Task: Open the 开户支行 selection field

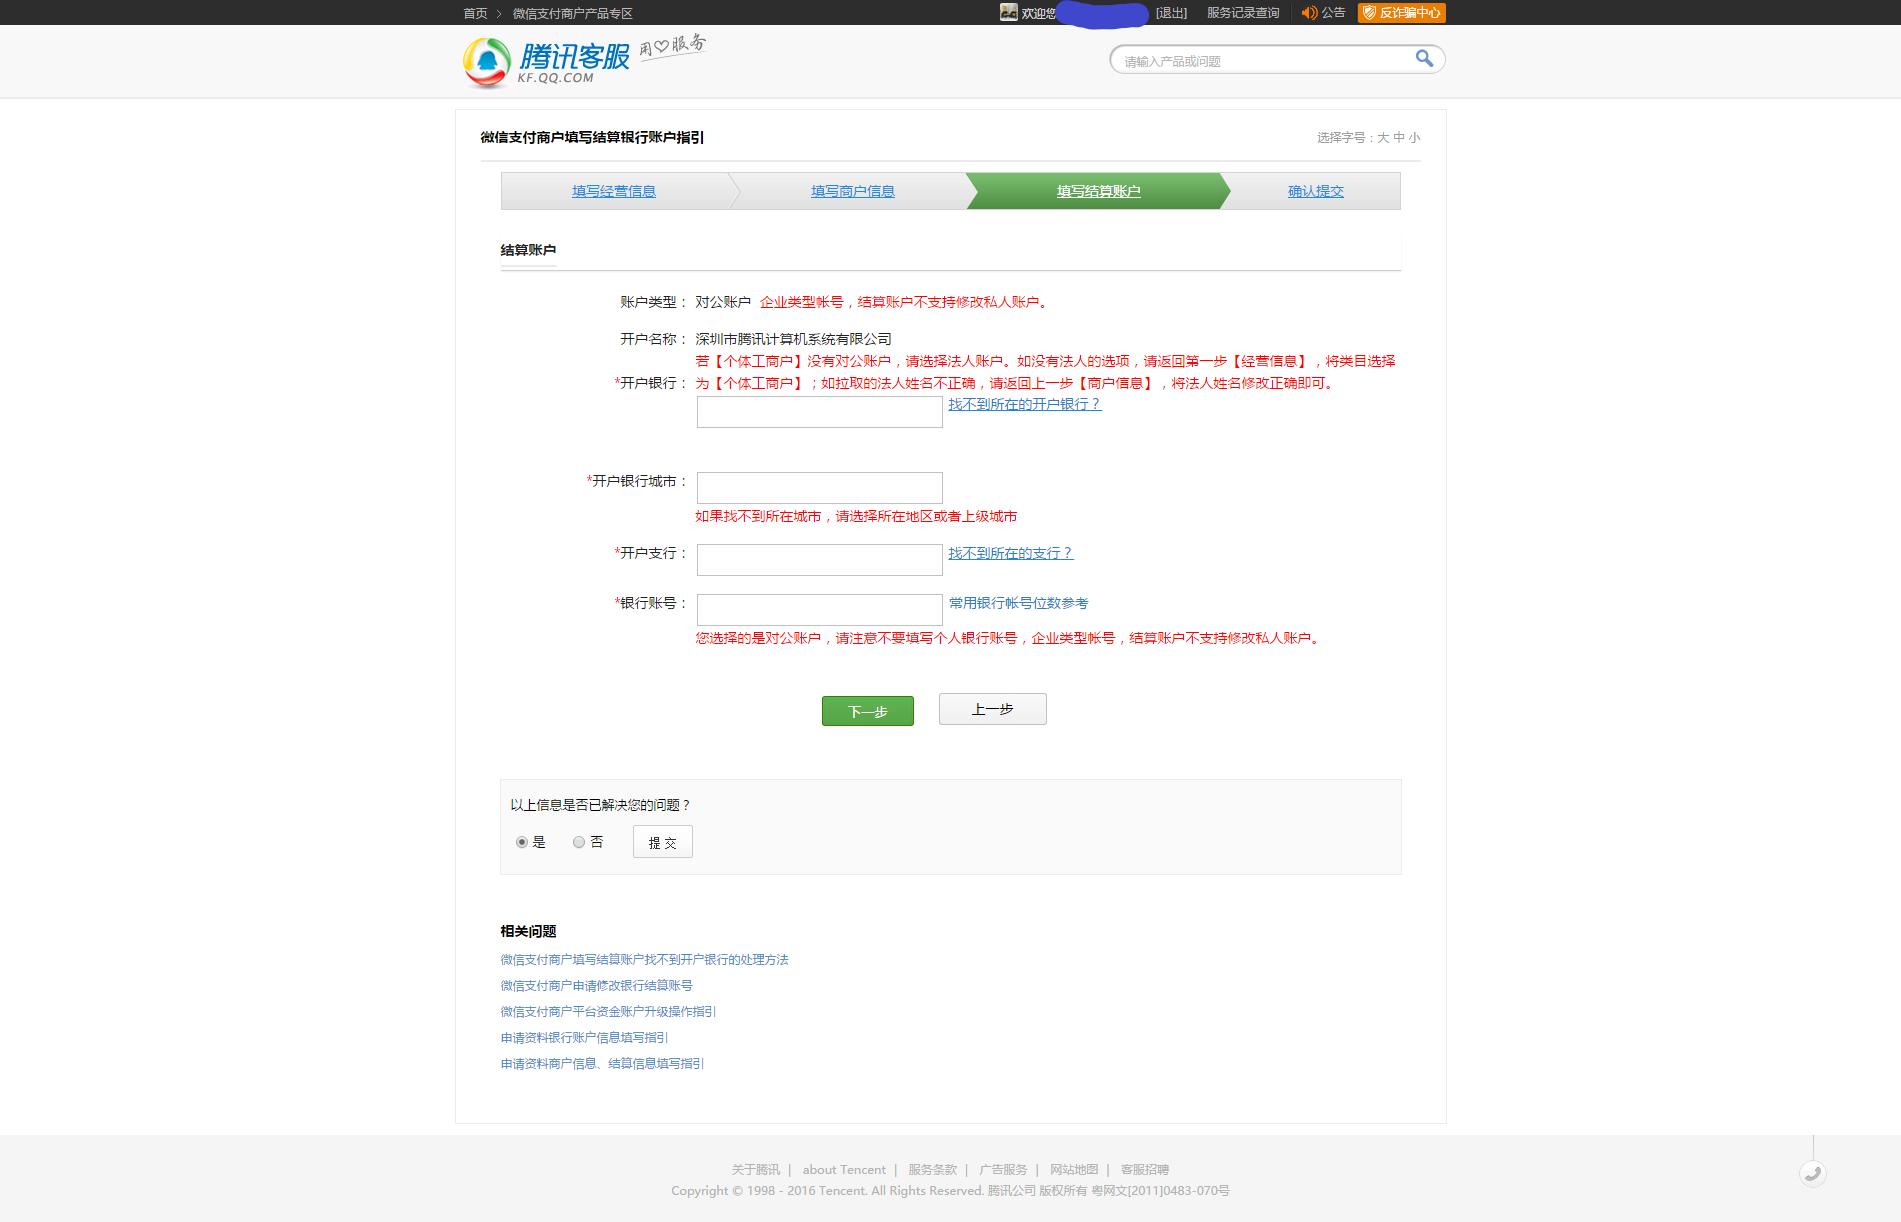Action: [x=818, y=558]
